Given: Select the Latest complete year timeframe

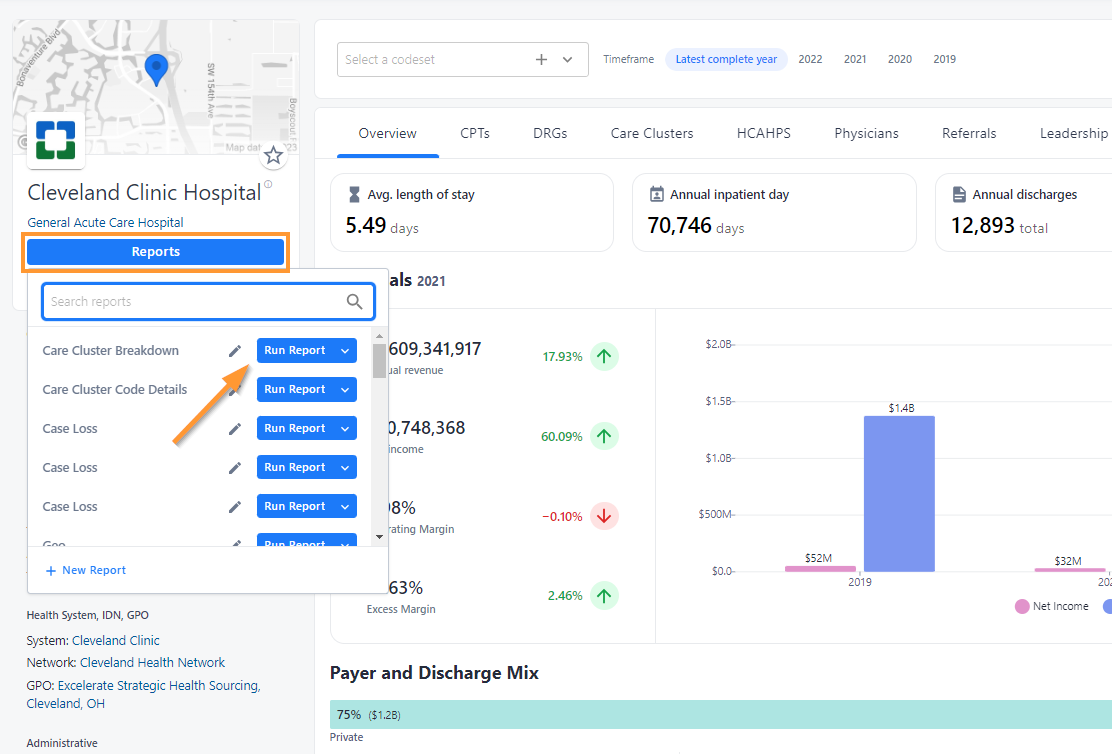Looking at the screenshot, I should (726, 60).
